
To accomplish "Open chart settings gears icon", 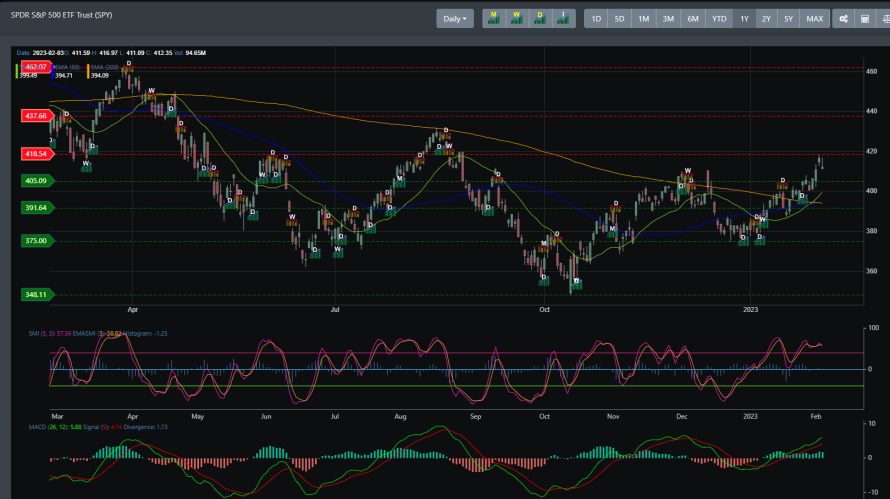I will pos(843,19).
